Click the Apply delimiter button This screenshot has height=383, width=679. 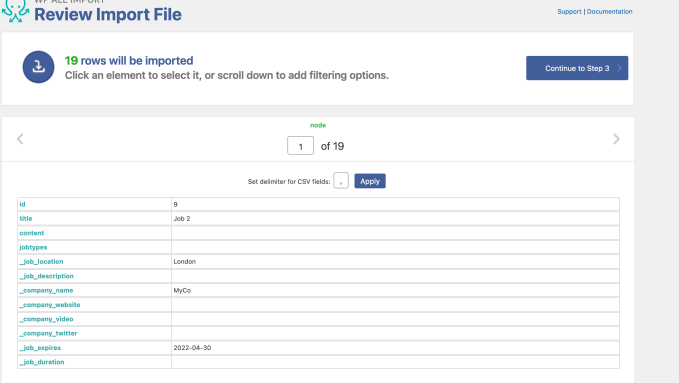370,181
